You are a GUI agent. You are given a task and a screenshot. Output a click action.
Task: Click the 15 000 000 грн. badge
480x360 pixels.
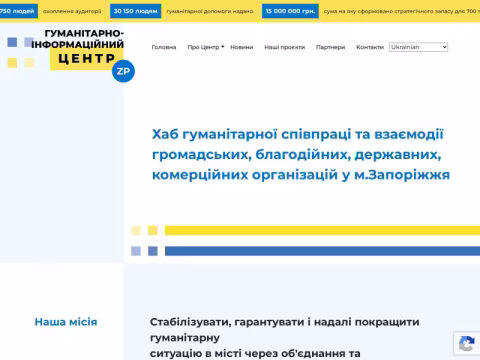(x=290, y=11)
